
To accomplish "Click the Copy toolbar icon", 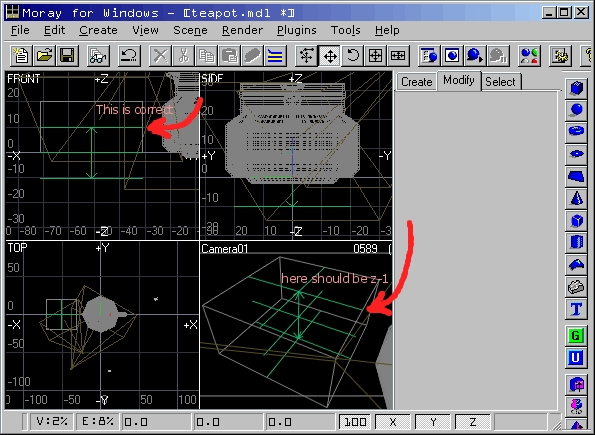I will (x=206, y=56).
